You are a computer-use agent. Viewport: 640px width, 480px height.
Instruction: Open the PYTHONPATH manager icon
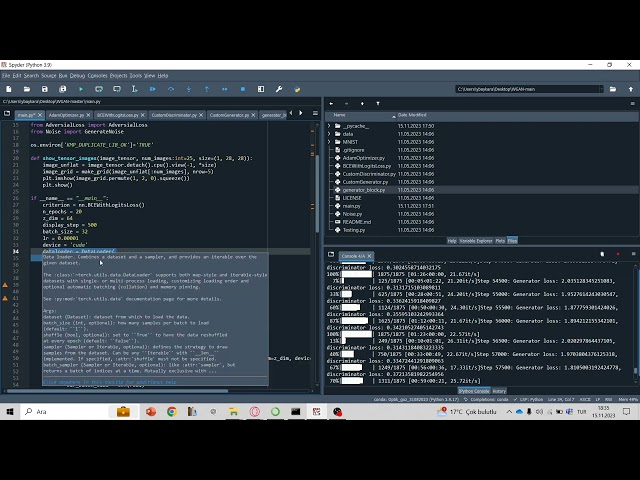[x=297, y=89]
